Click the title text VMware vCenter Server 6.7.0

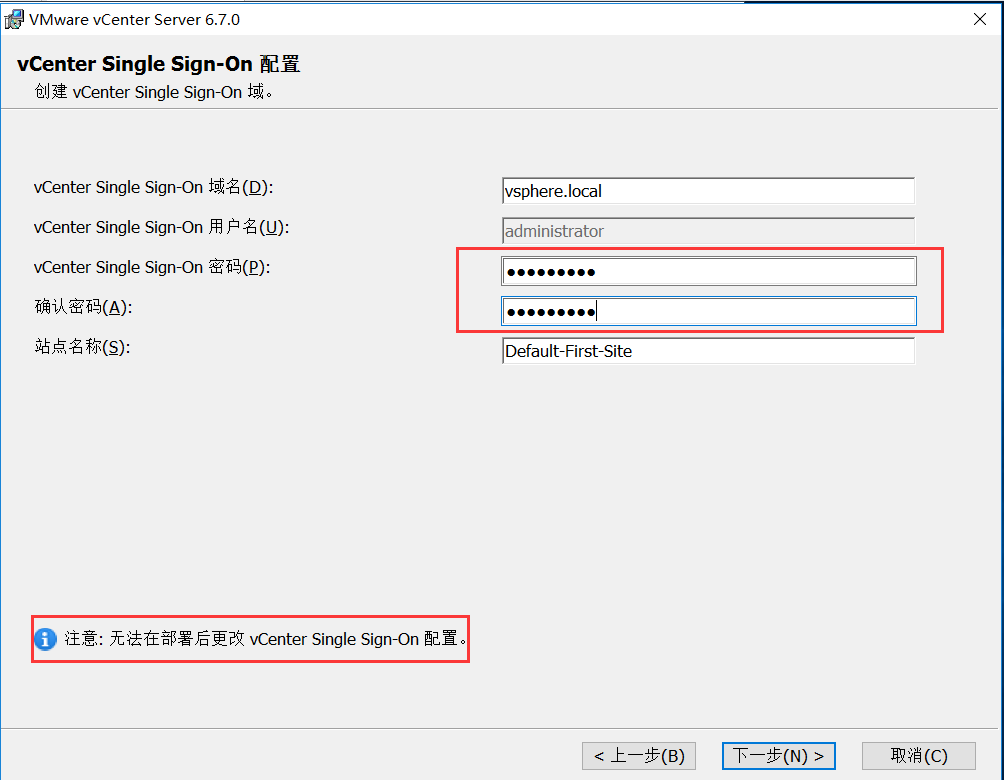point(134,20)
